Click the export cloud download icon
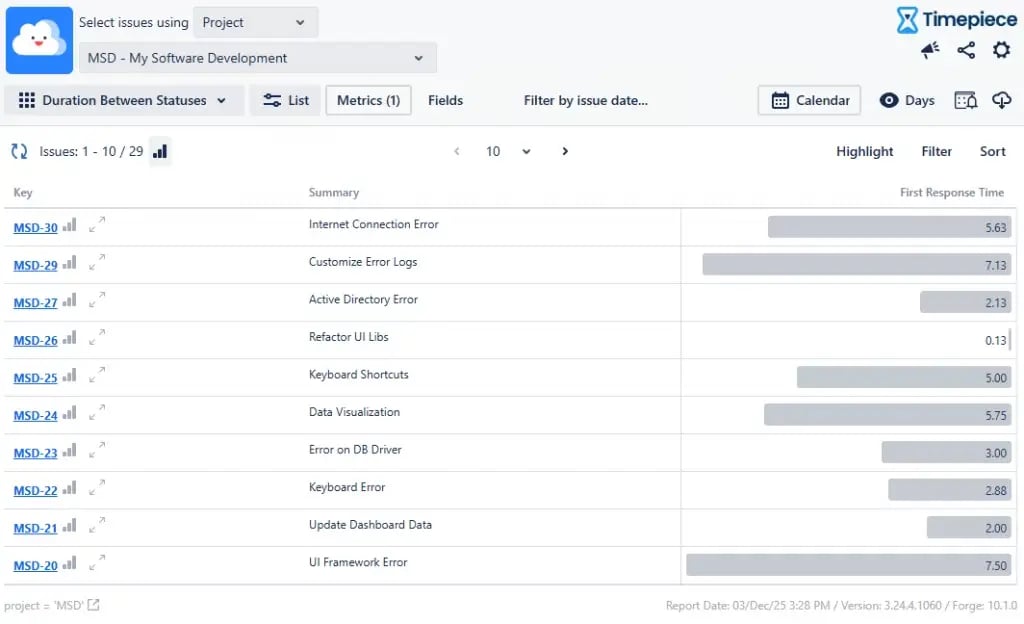The image size is (1024, 624). (1001, 100)
